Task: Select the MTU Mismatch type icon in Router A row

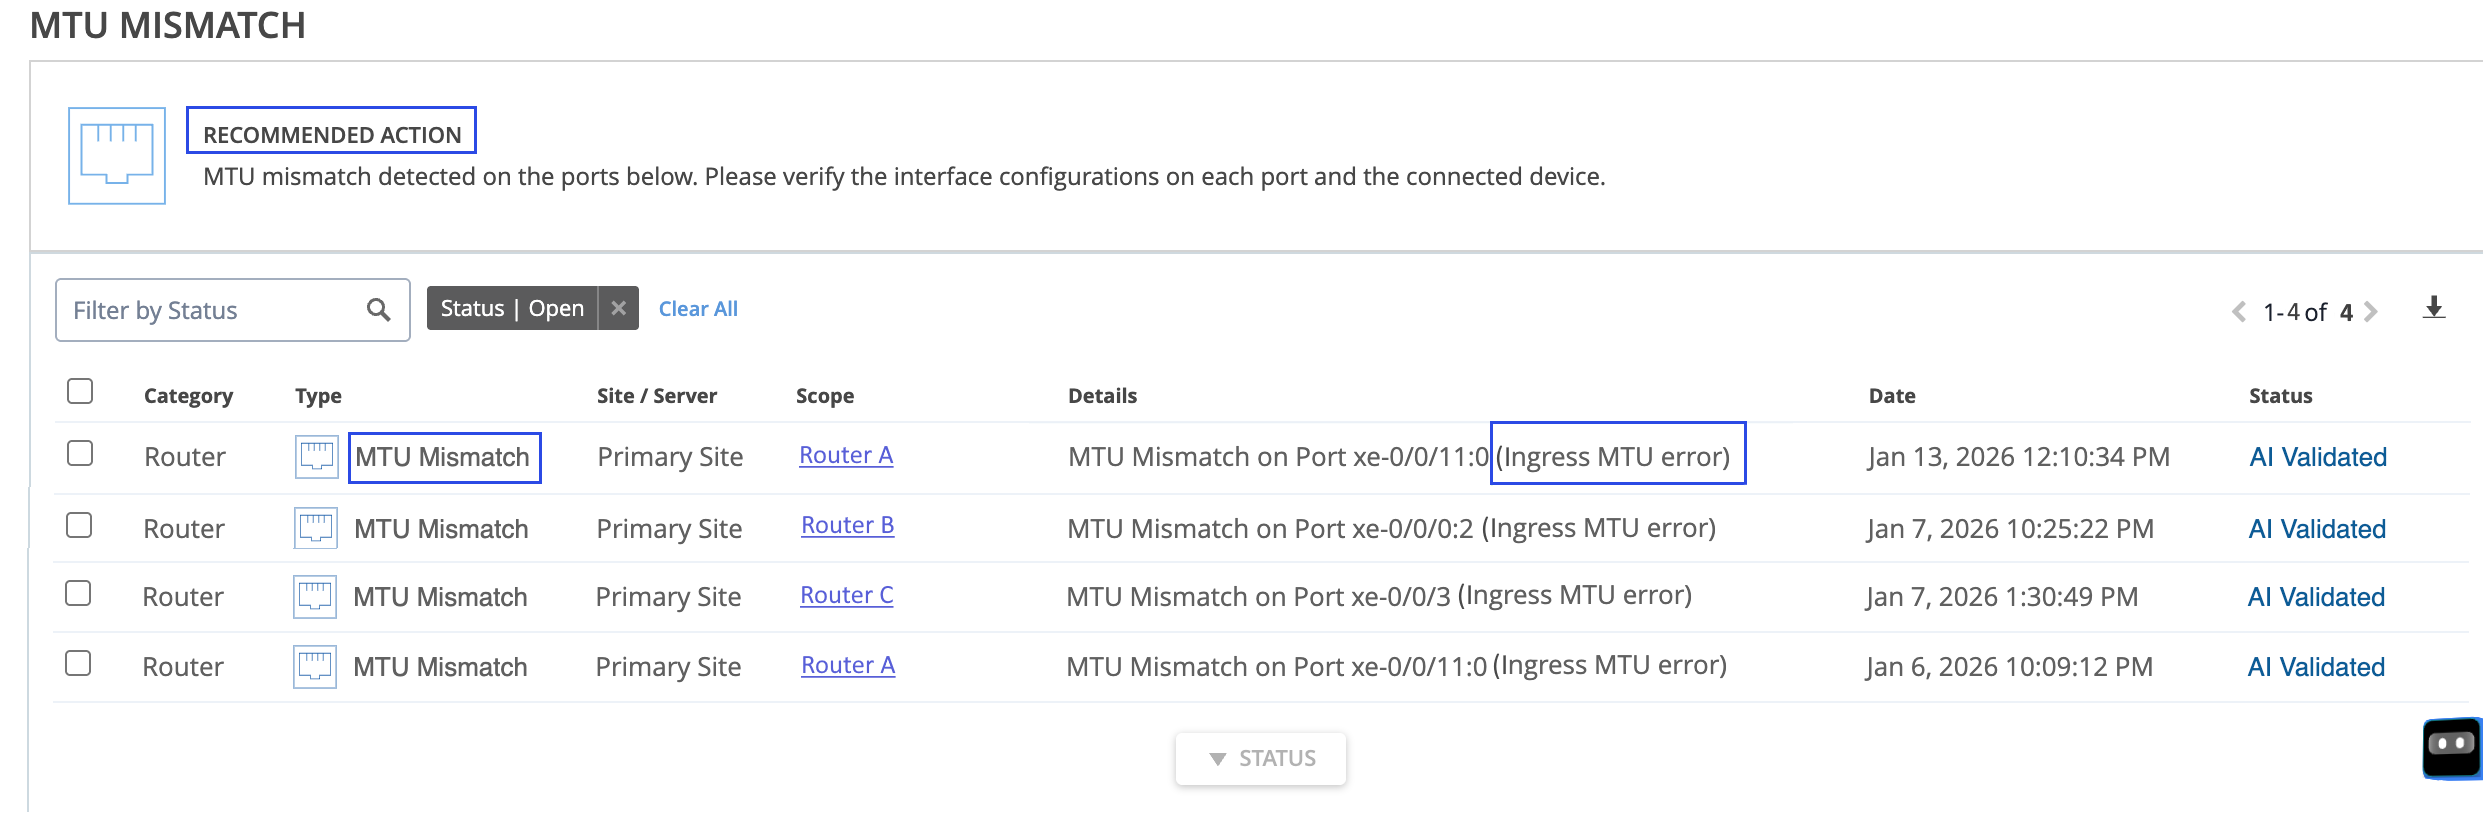Action: point(315,457)
